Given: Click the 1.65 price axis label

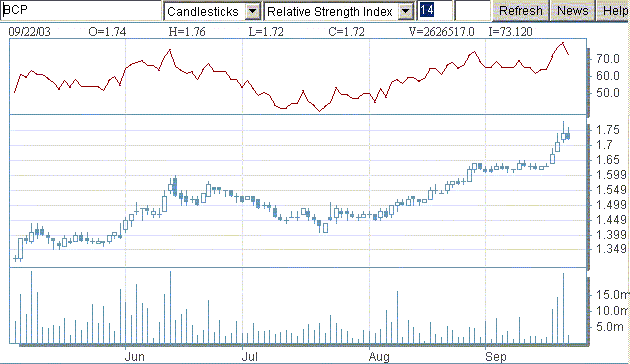Looking at the screenshot, I should coord(608,160).
